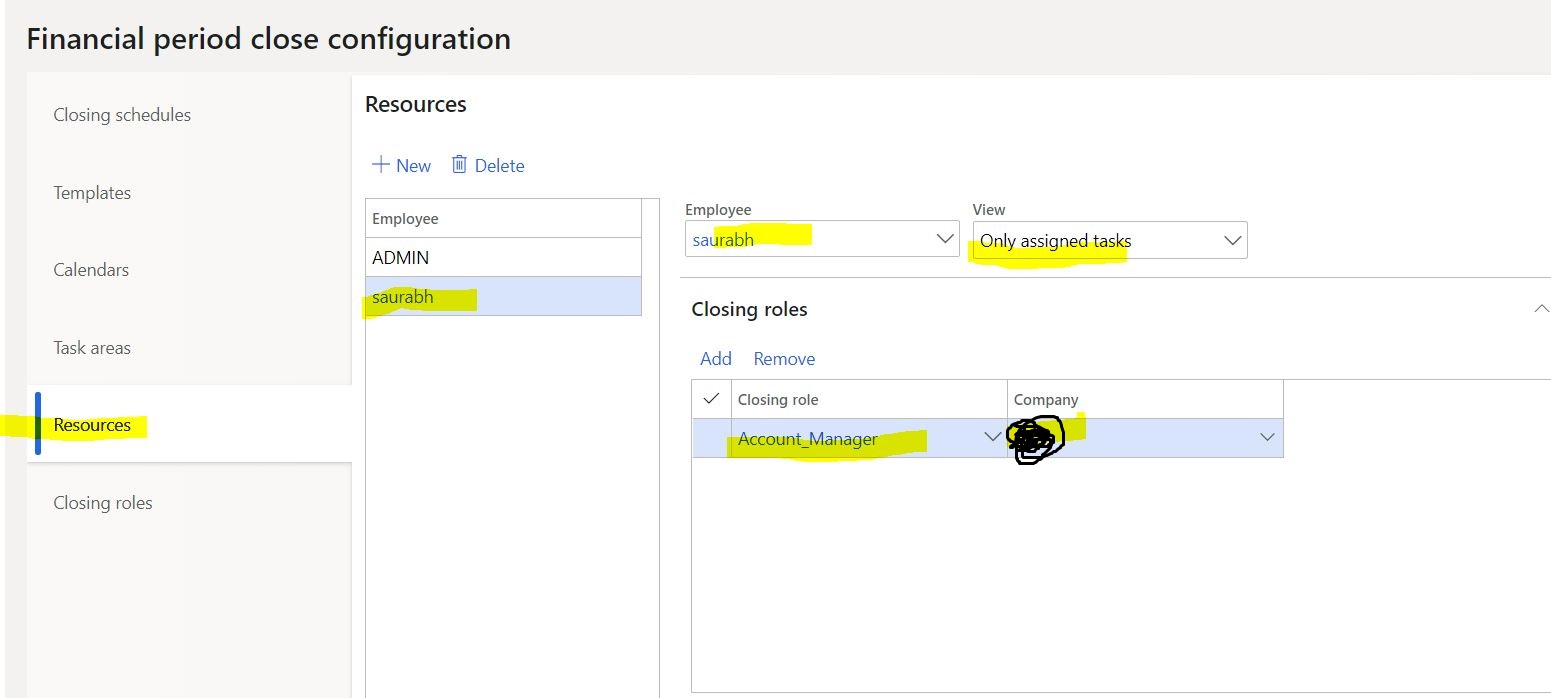Click the Employee column header above the list
Viewport: 1551px width, 698px height.
click(405, 217)
